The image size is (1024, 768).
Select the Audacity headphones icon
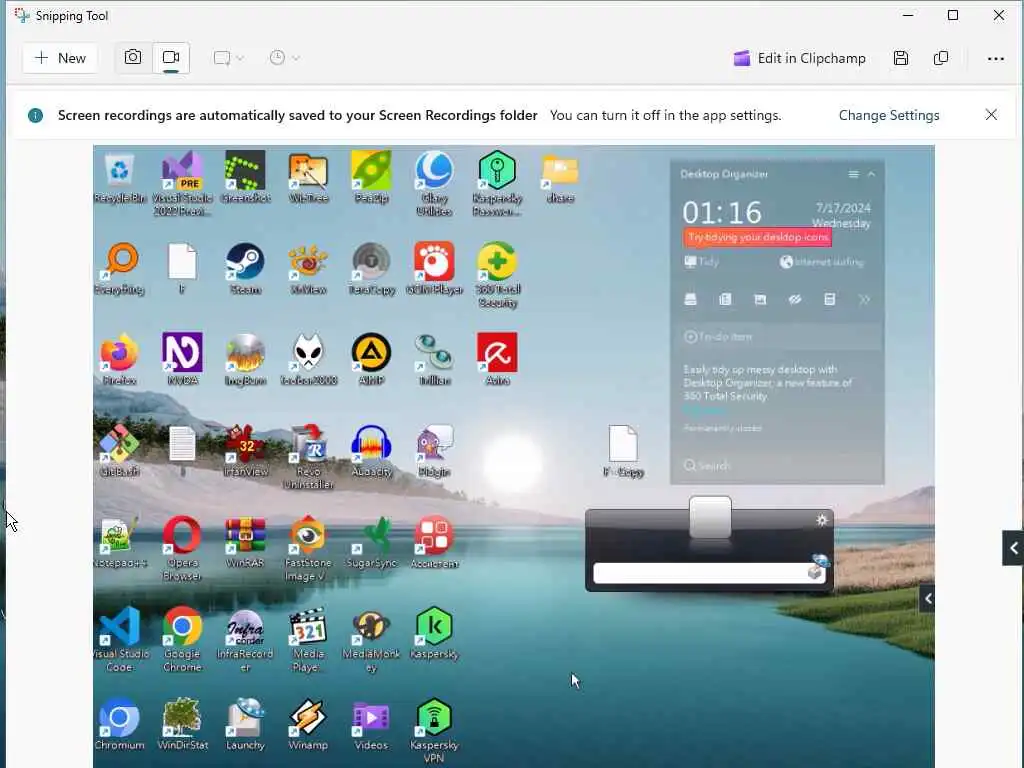tap(371, 451)
